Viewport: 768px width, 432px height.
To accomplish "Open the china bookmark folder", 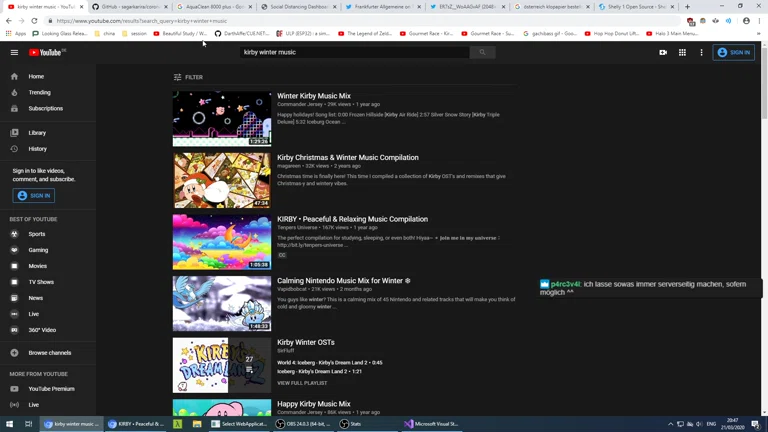I will coord(104,34).
